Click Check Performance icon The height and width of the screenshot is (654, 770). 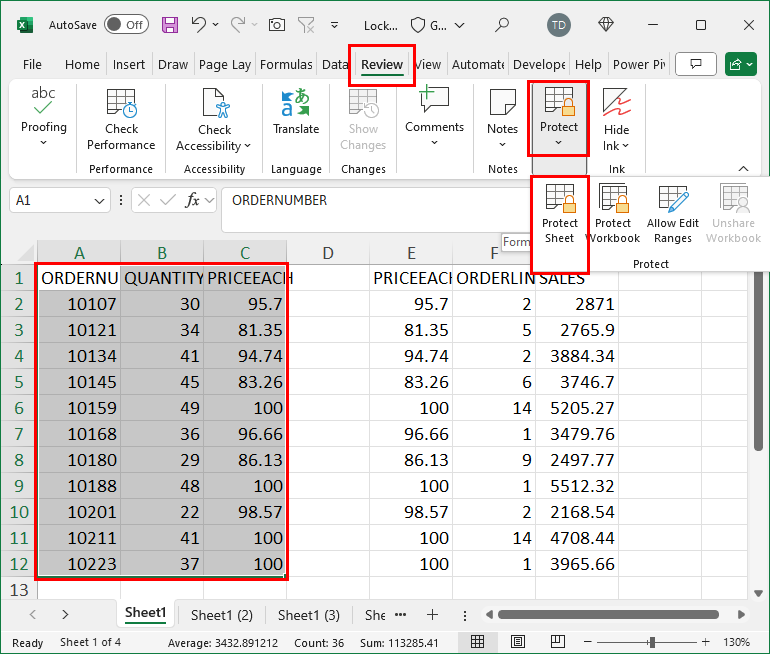point(121,104)
